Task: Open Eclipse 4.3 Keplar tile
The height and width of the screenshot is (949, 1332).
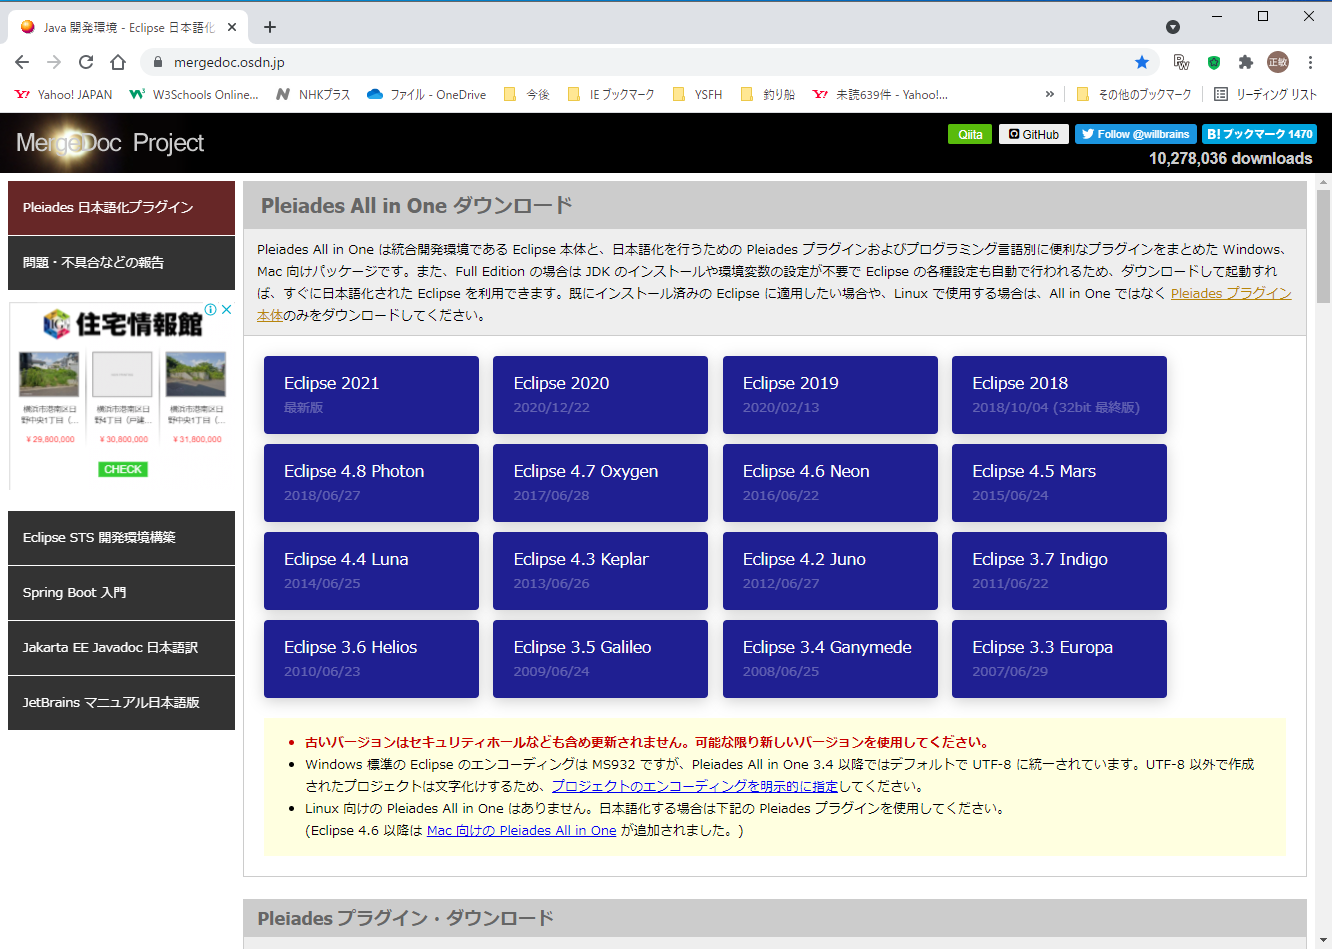Action: 600,571
